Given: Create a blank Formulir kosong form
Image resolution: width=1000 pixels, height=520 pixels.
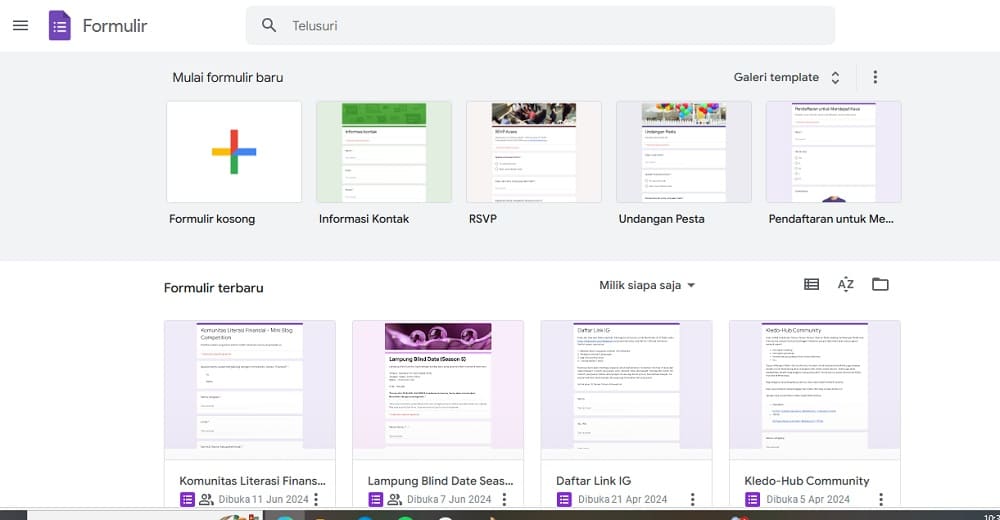Looking at the screenshot, I should [x=234, y=152].
